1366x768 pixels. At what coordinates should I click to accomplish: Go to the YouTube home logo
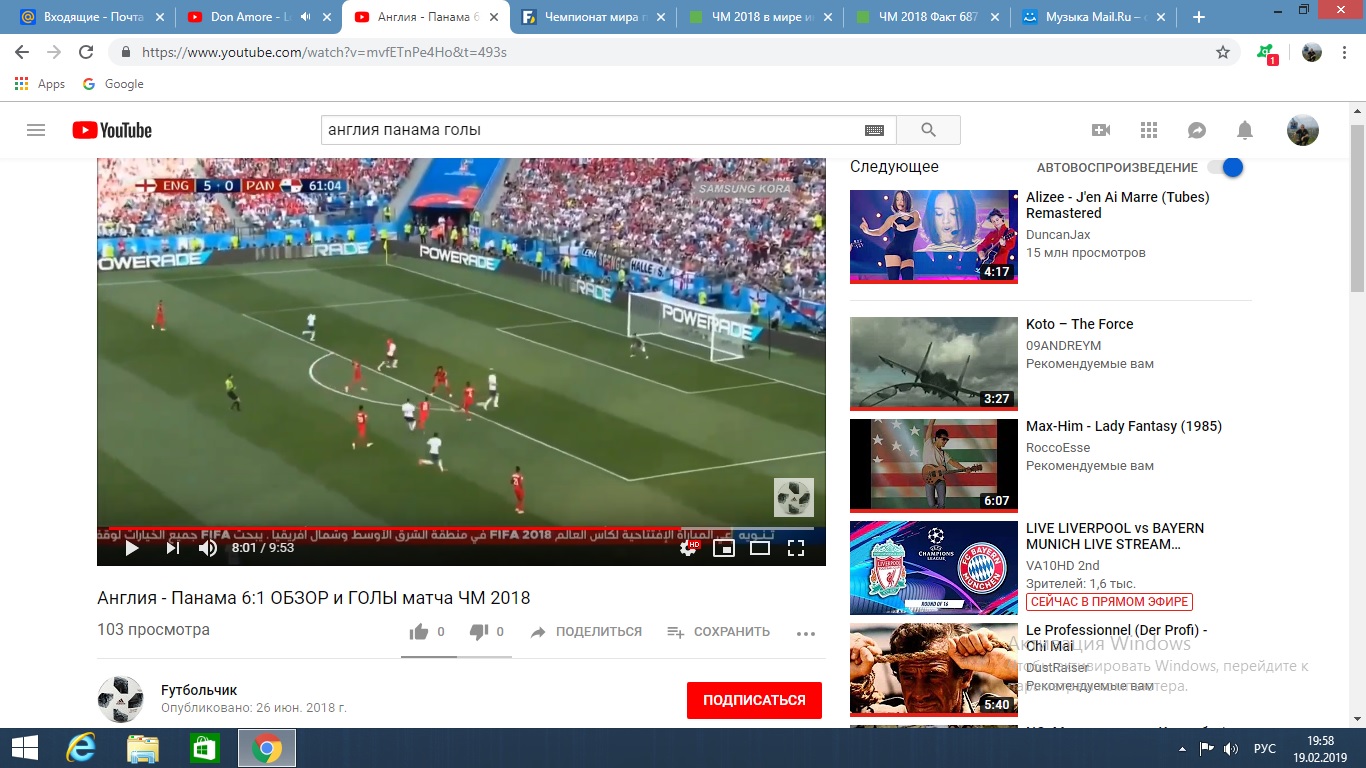112,130
